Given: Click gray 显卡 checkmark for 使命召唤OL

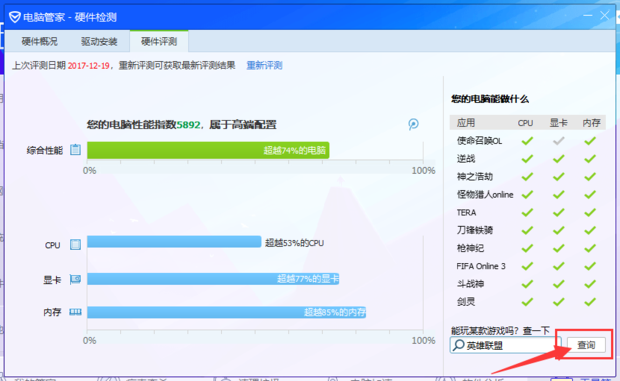Looking at the screenshot, I should 558,141.
